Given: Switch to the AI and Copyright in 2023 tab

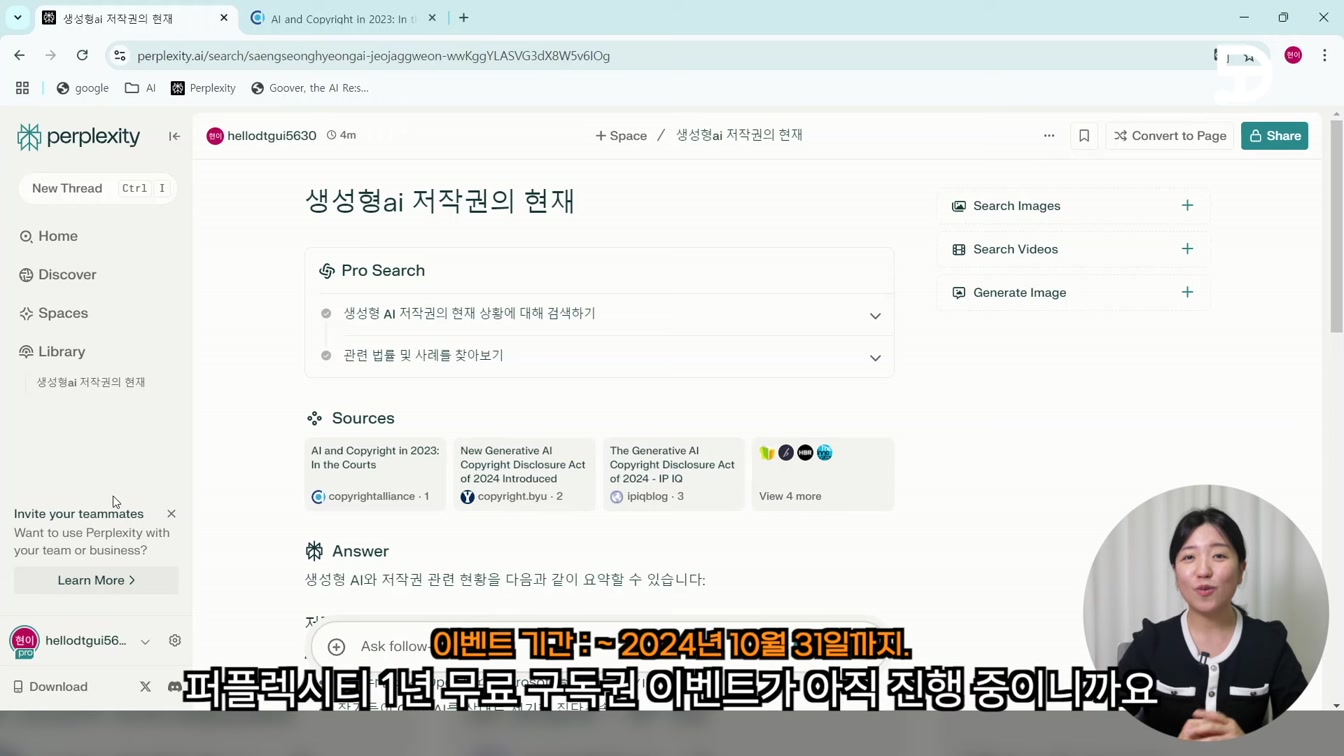Looking at the screenshot, I should coord(344,18).
